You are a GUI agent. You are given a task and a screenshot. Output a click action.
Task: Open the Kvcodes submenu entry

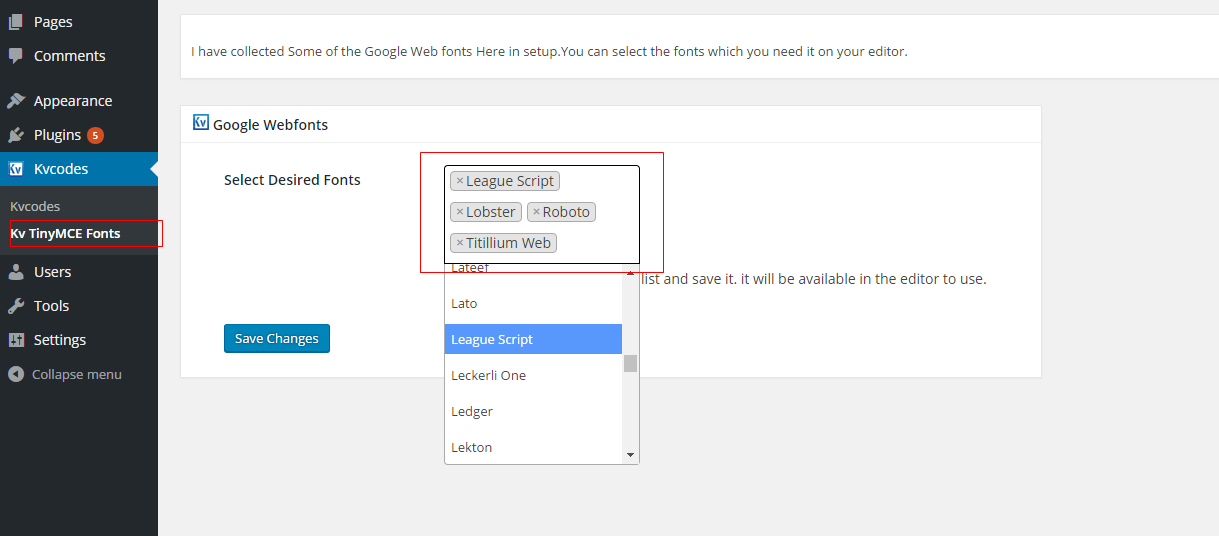click(35, 206)
